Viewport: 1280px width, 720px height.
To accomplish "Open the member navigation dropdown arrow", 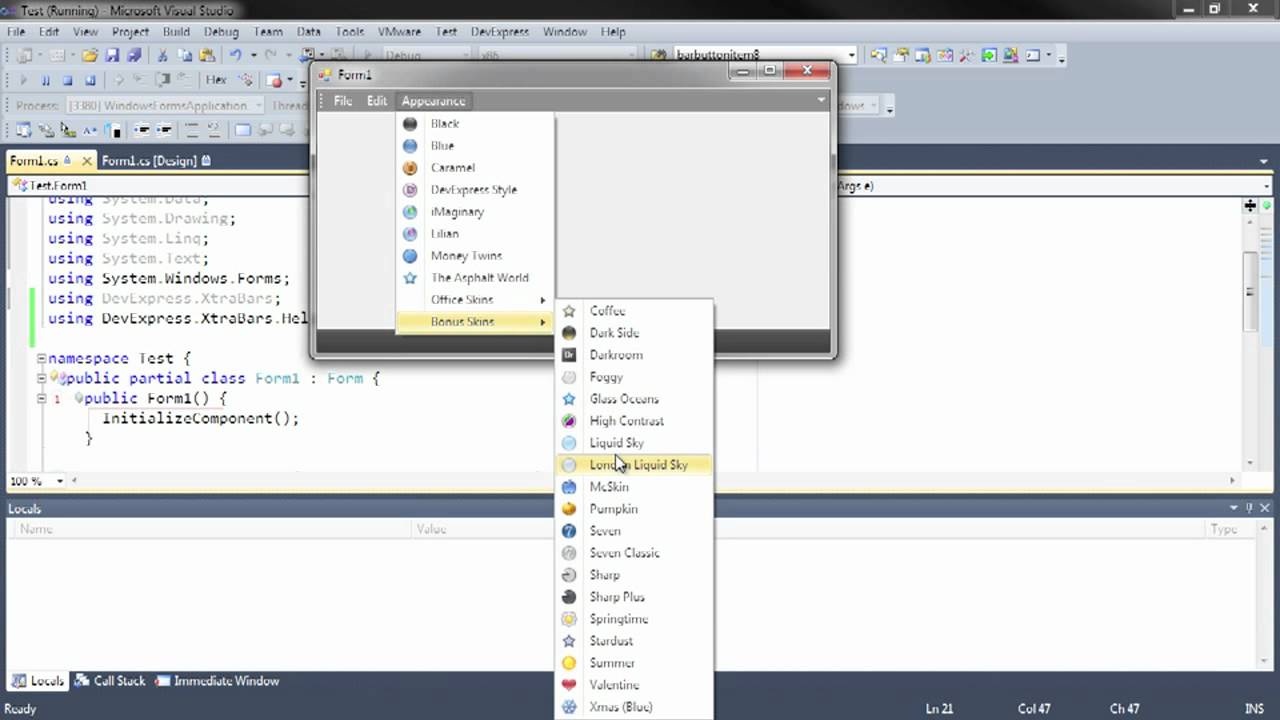I will tap(1267, 186).
